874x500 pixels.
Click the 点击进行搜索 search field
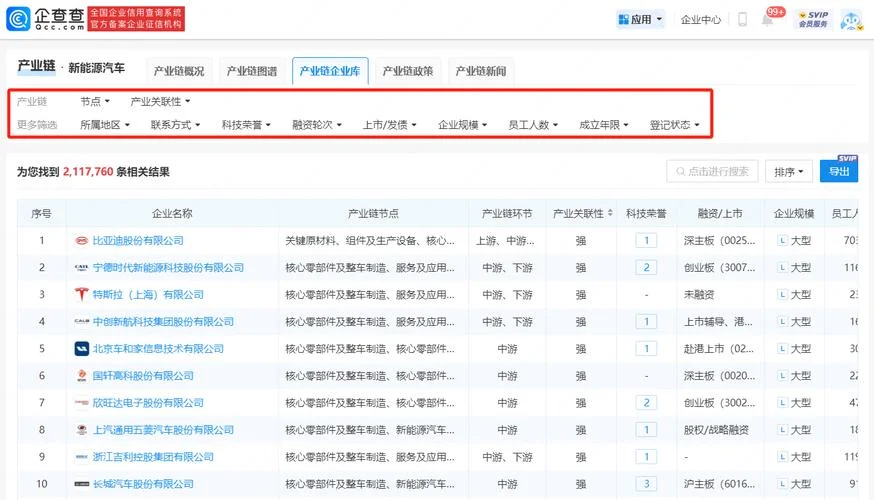pyautogui.click(x=712, y=171)
